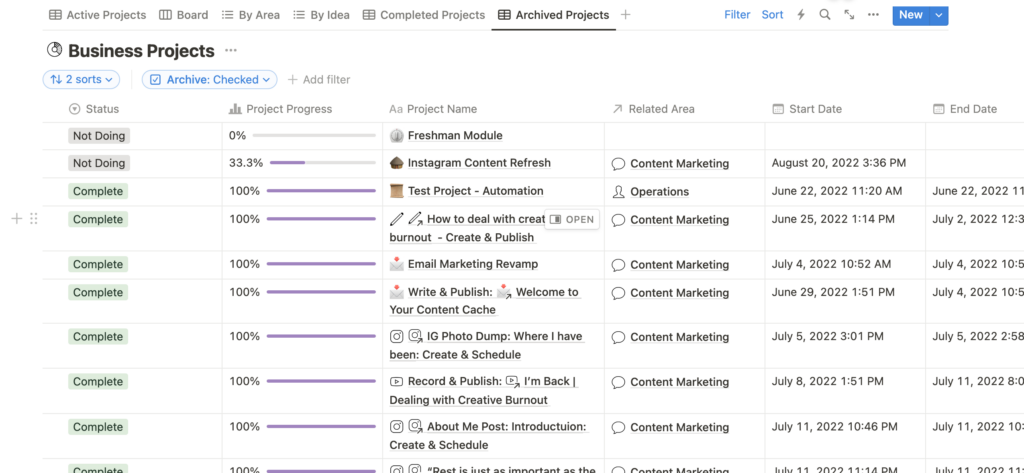Add a new view with plus icon
This screenshot has width=1024, height=473.
tap(626, 15)
